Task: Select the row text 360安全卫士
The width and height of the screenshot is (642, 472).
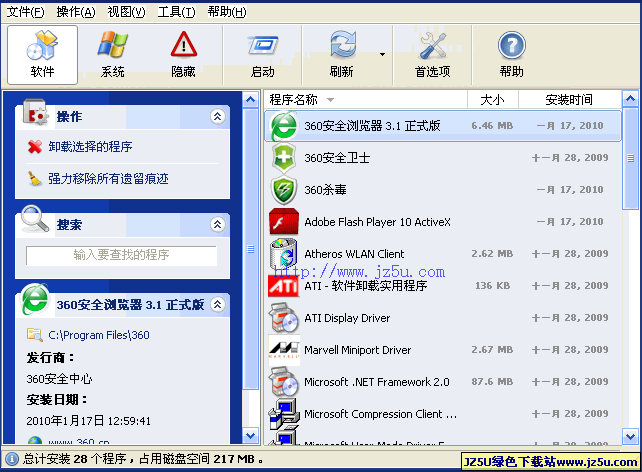Action: 337,158
